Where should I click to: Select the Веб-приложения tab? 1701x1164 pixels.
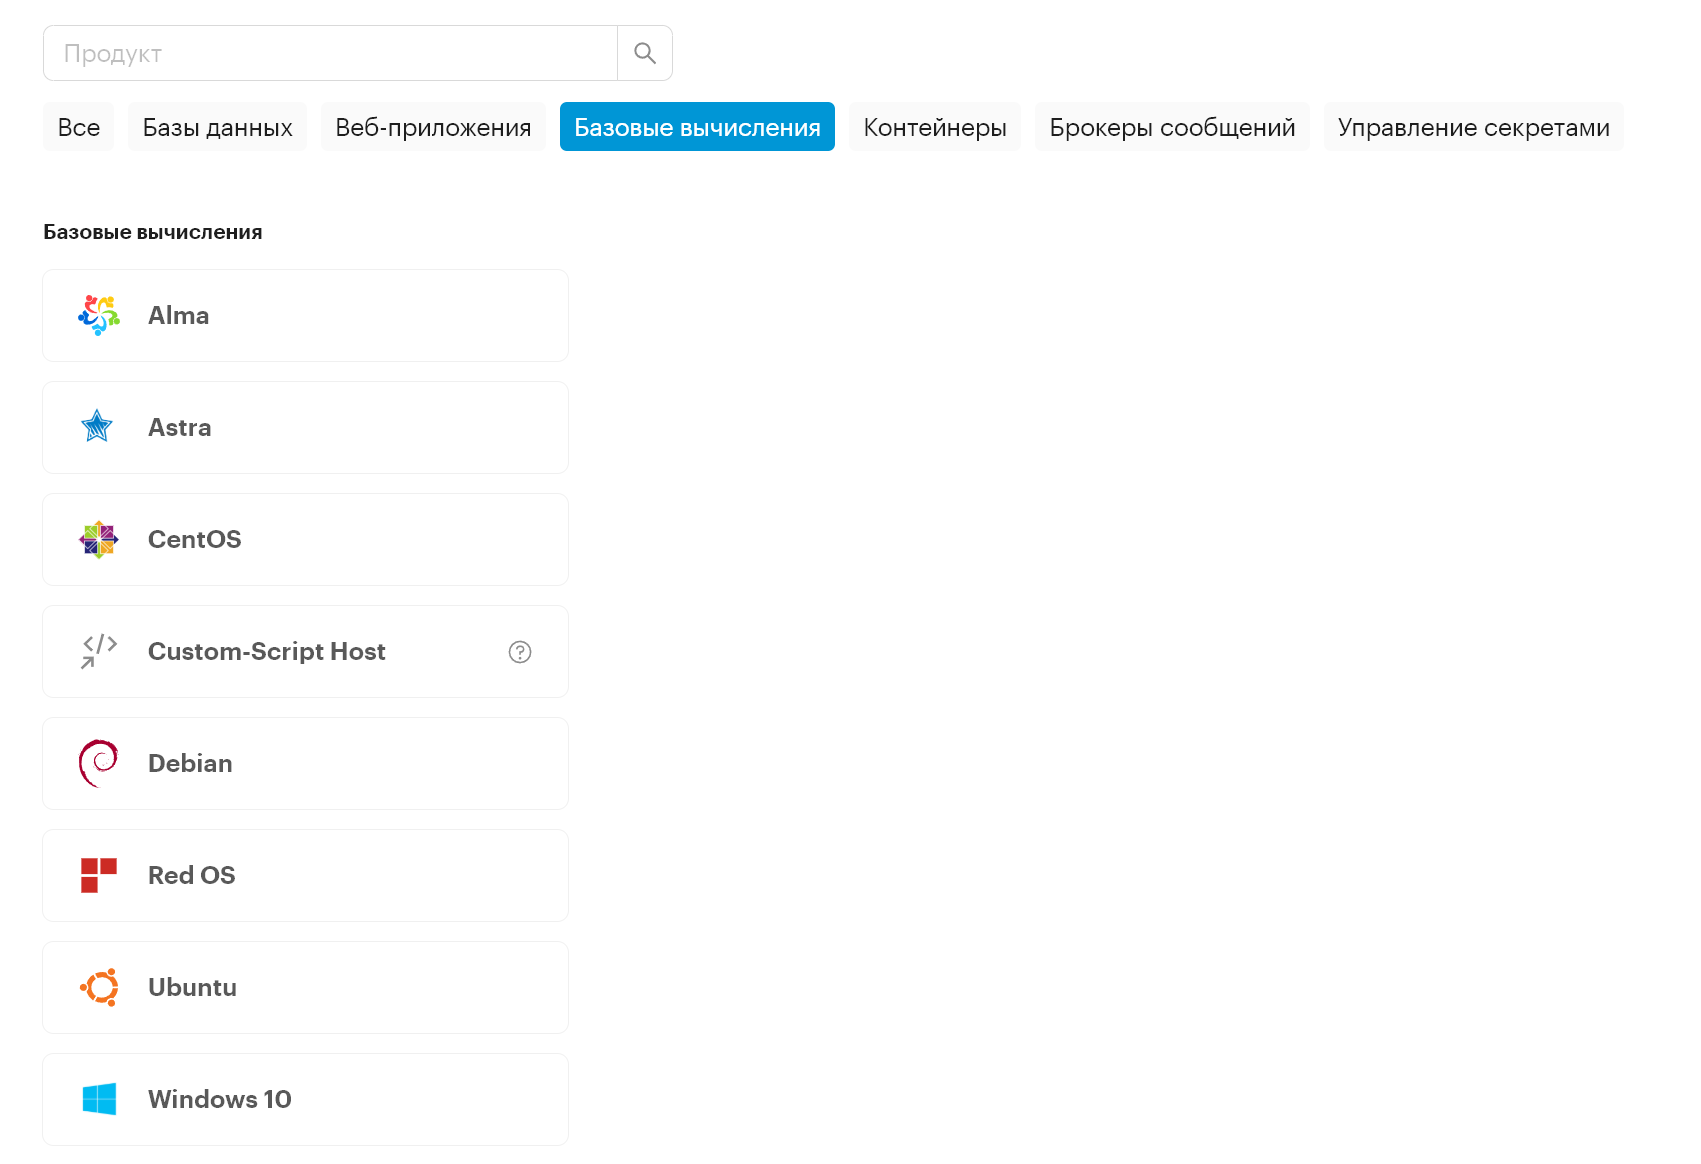point(433,127)
